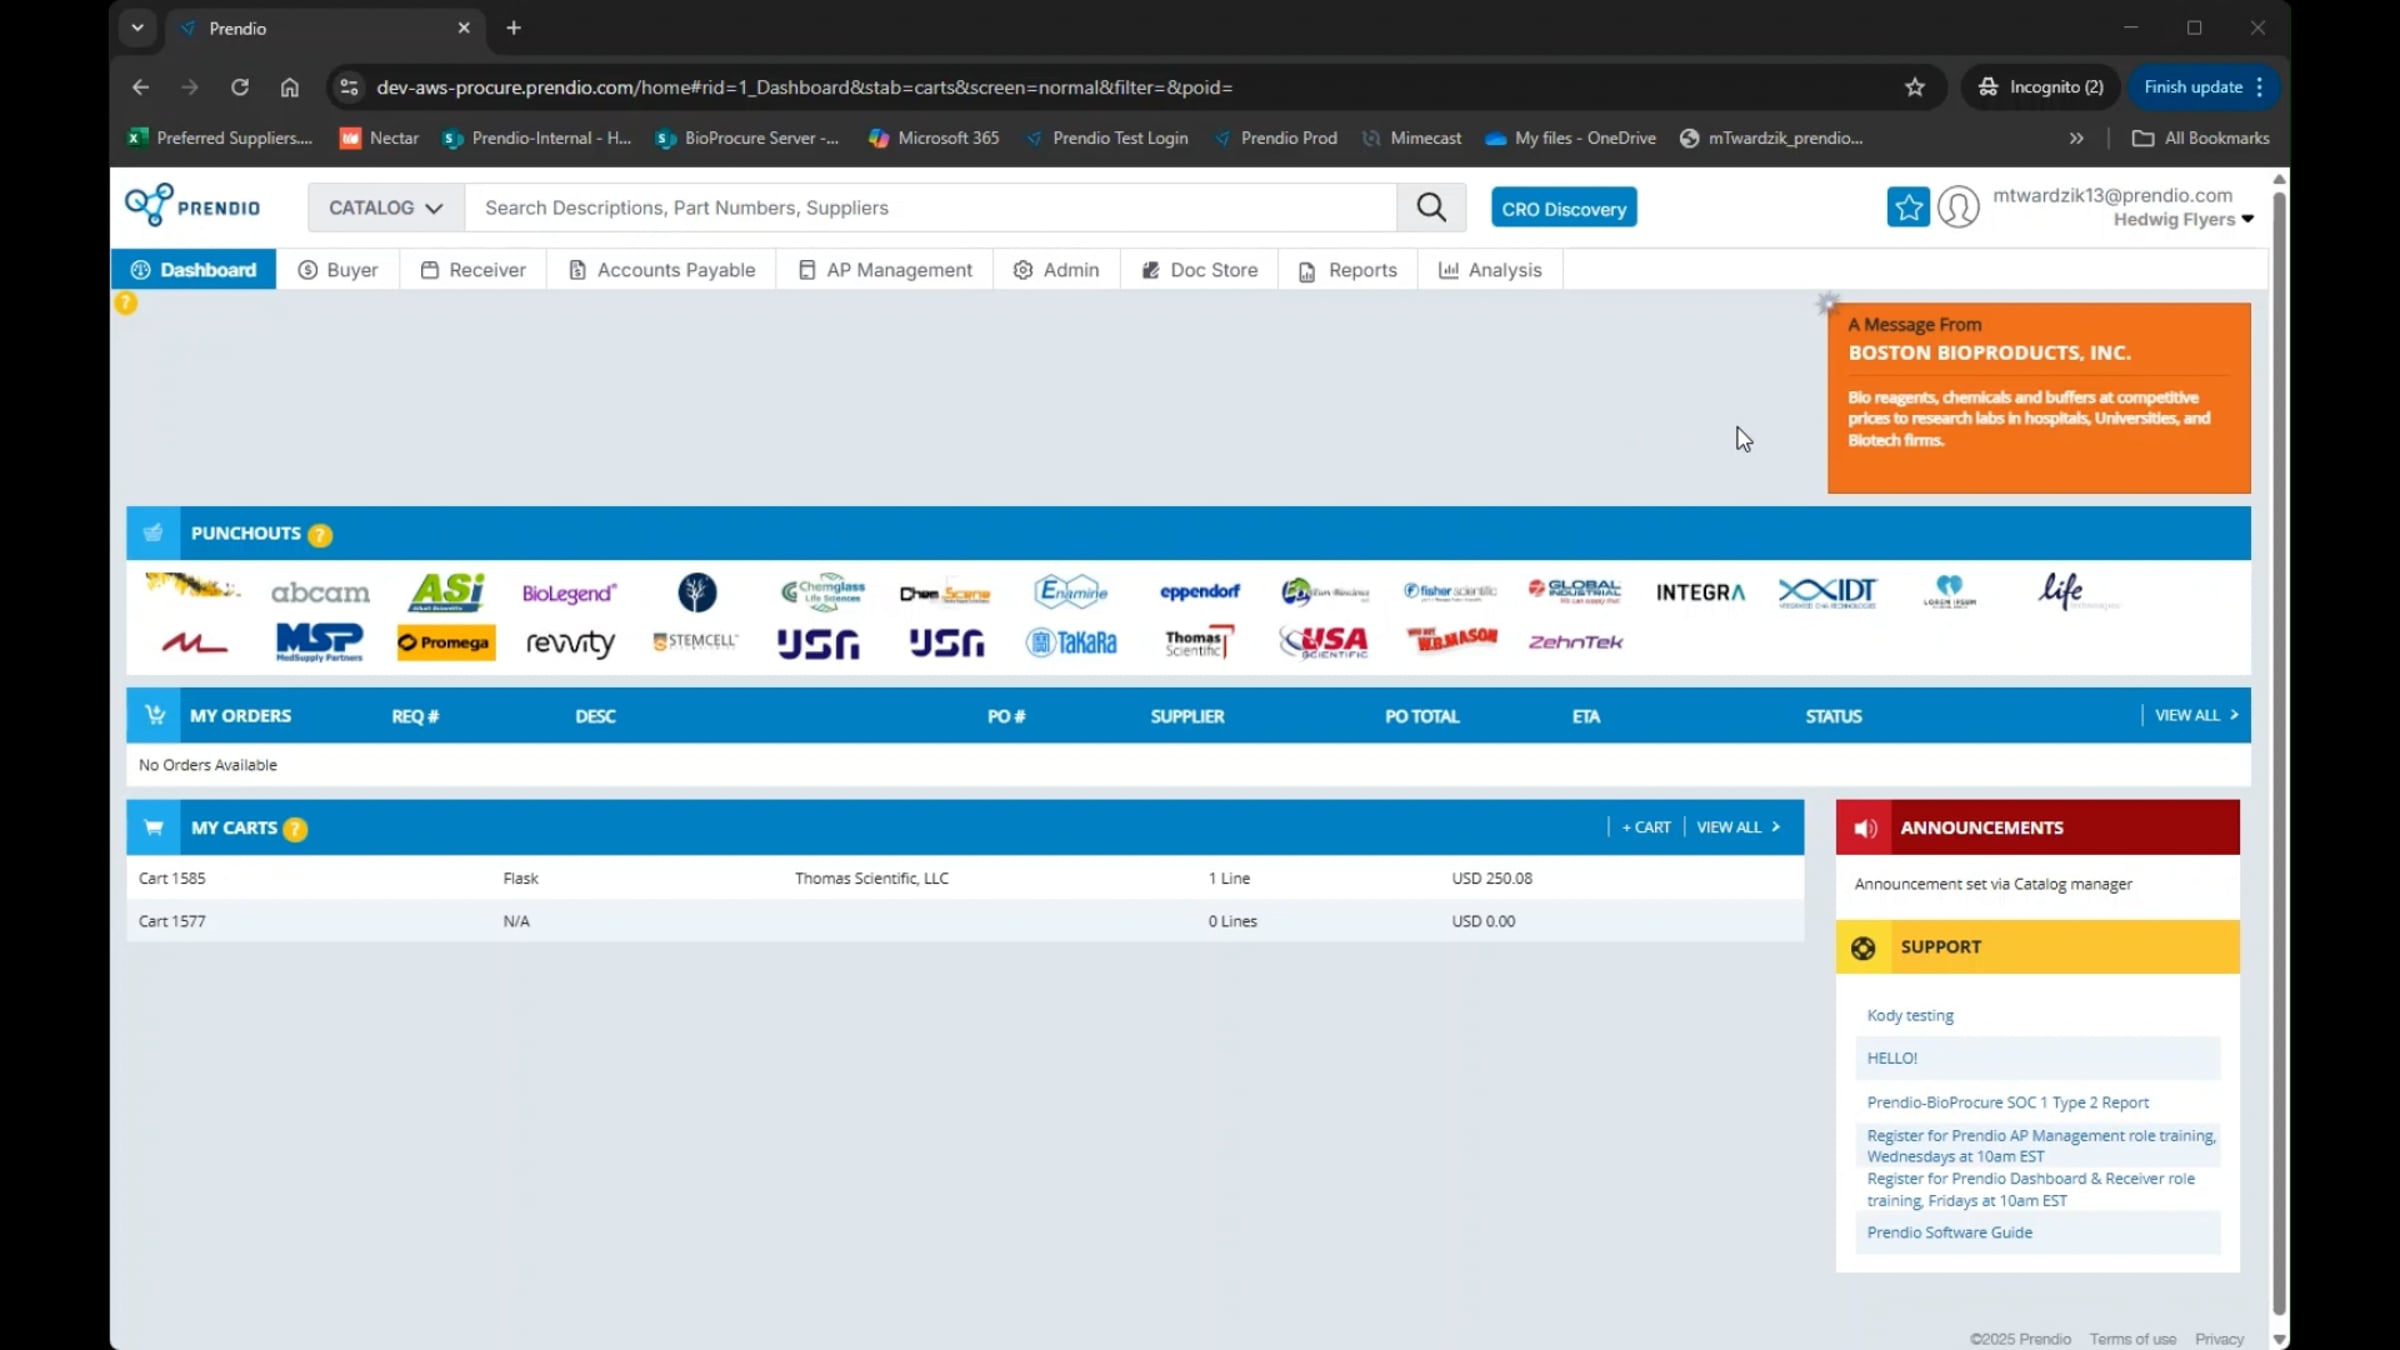The width and height of the screenshot is (2400, 1350).
Task: Open the Prendio Prod bookmark
Action: click(1277, 138)
